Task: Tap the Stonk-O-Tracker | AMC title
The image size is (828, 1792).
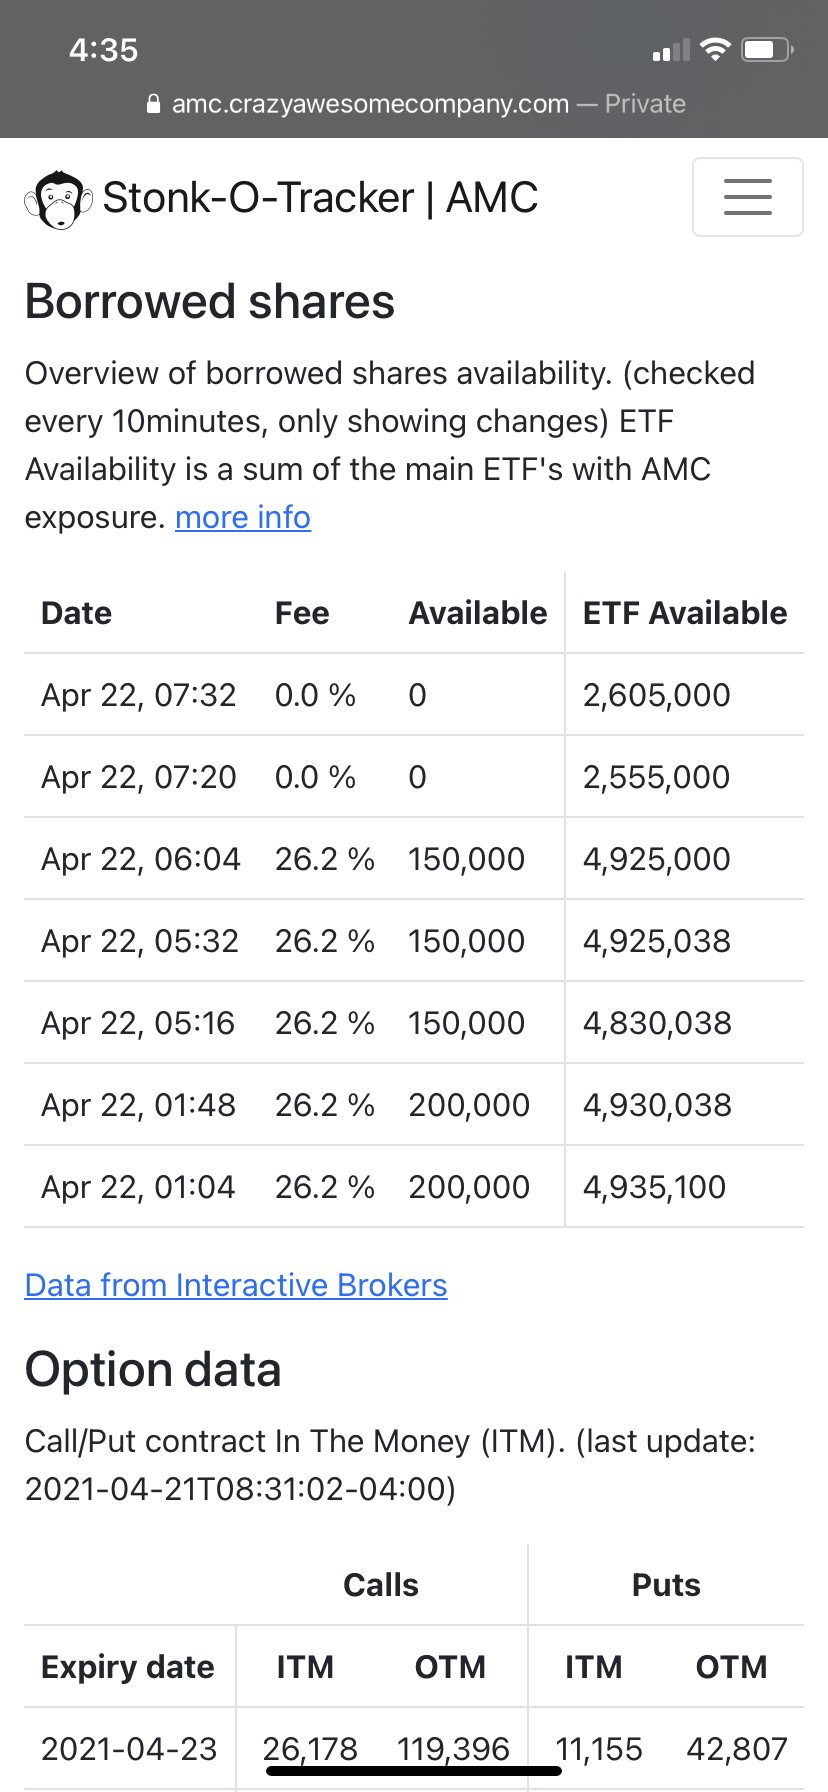Action: coord(320,197)
